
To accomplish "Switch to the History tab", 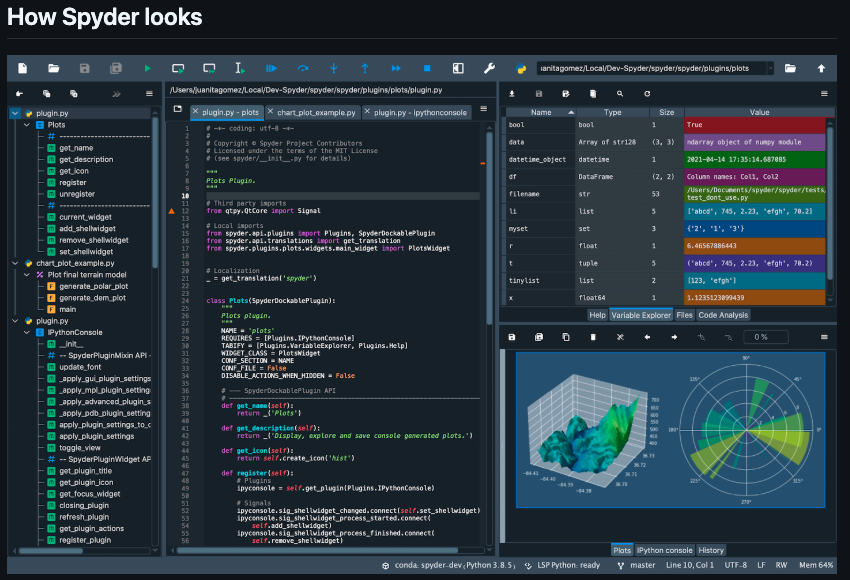I will [711, 550].
